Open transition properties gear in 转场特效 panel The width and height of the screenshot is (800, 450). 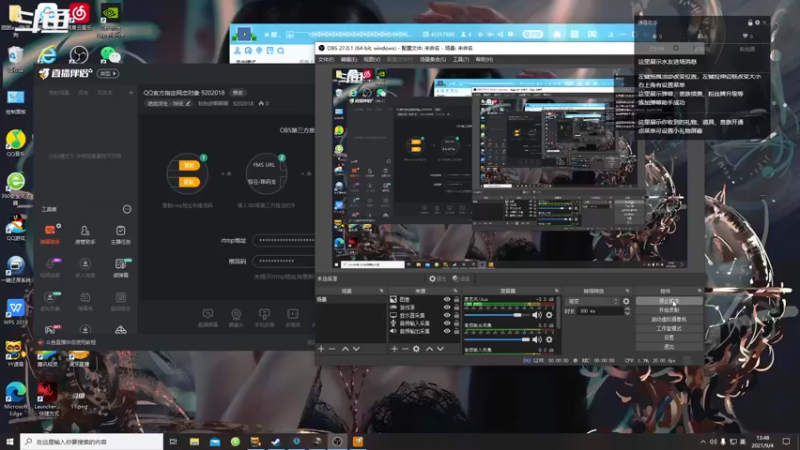point(626,302)
